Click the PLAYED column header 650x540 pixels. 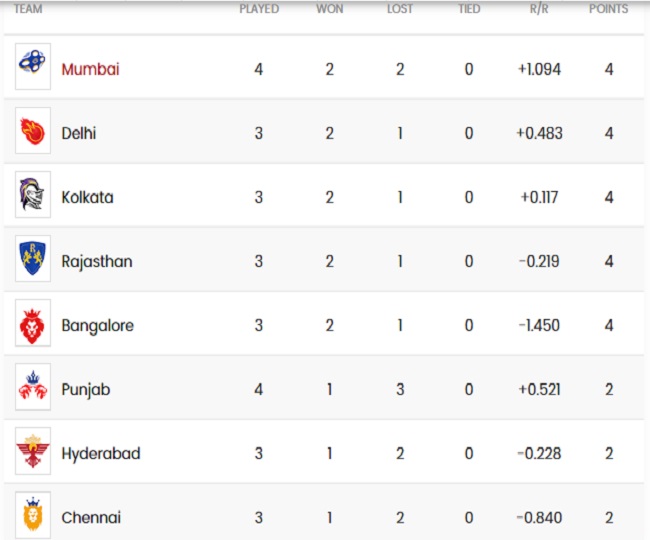pos(259,9)
